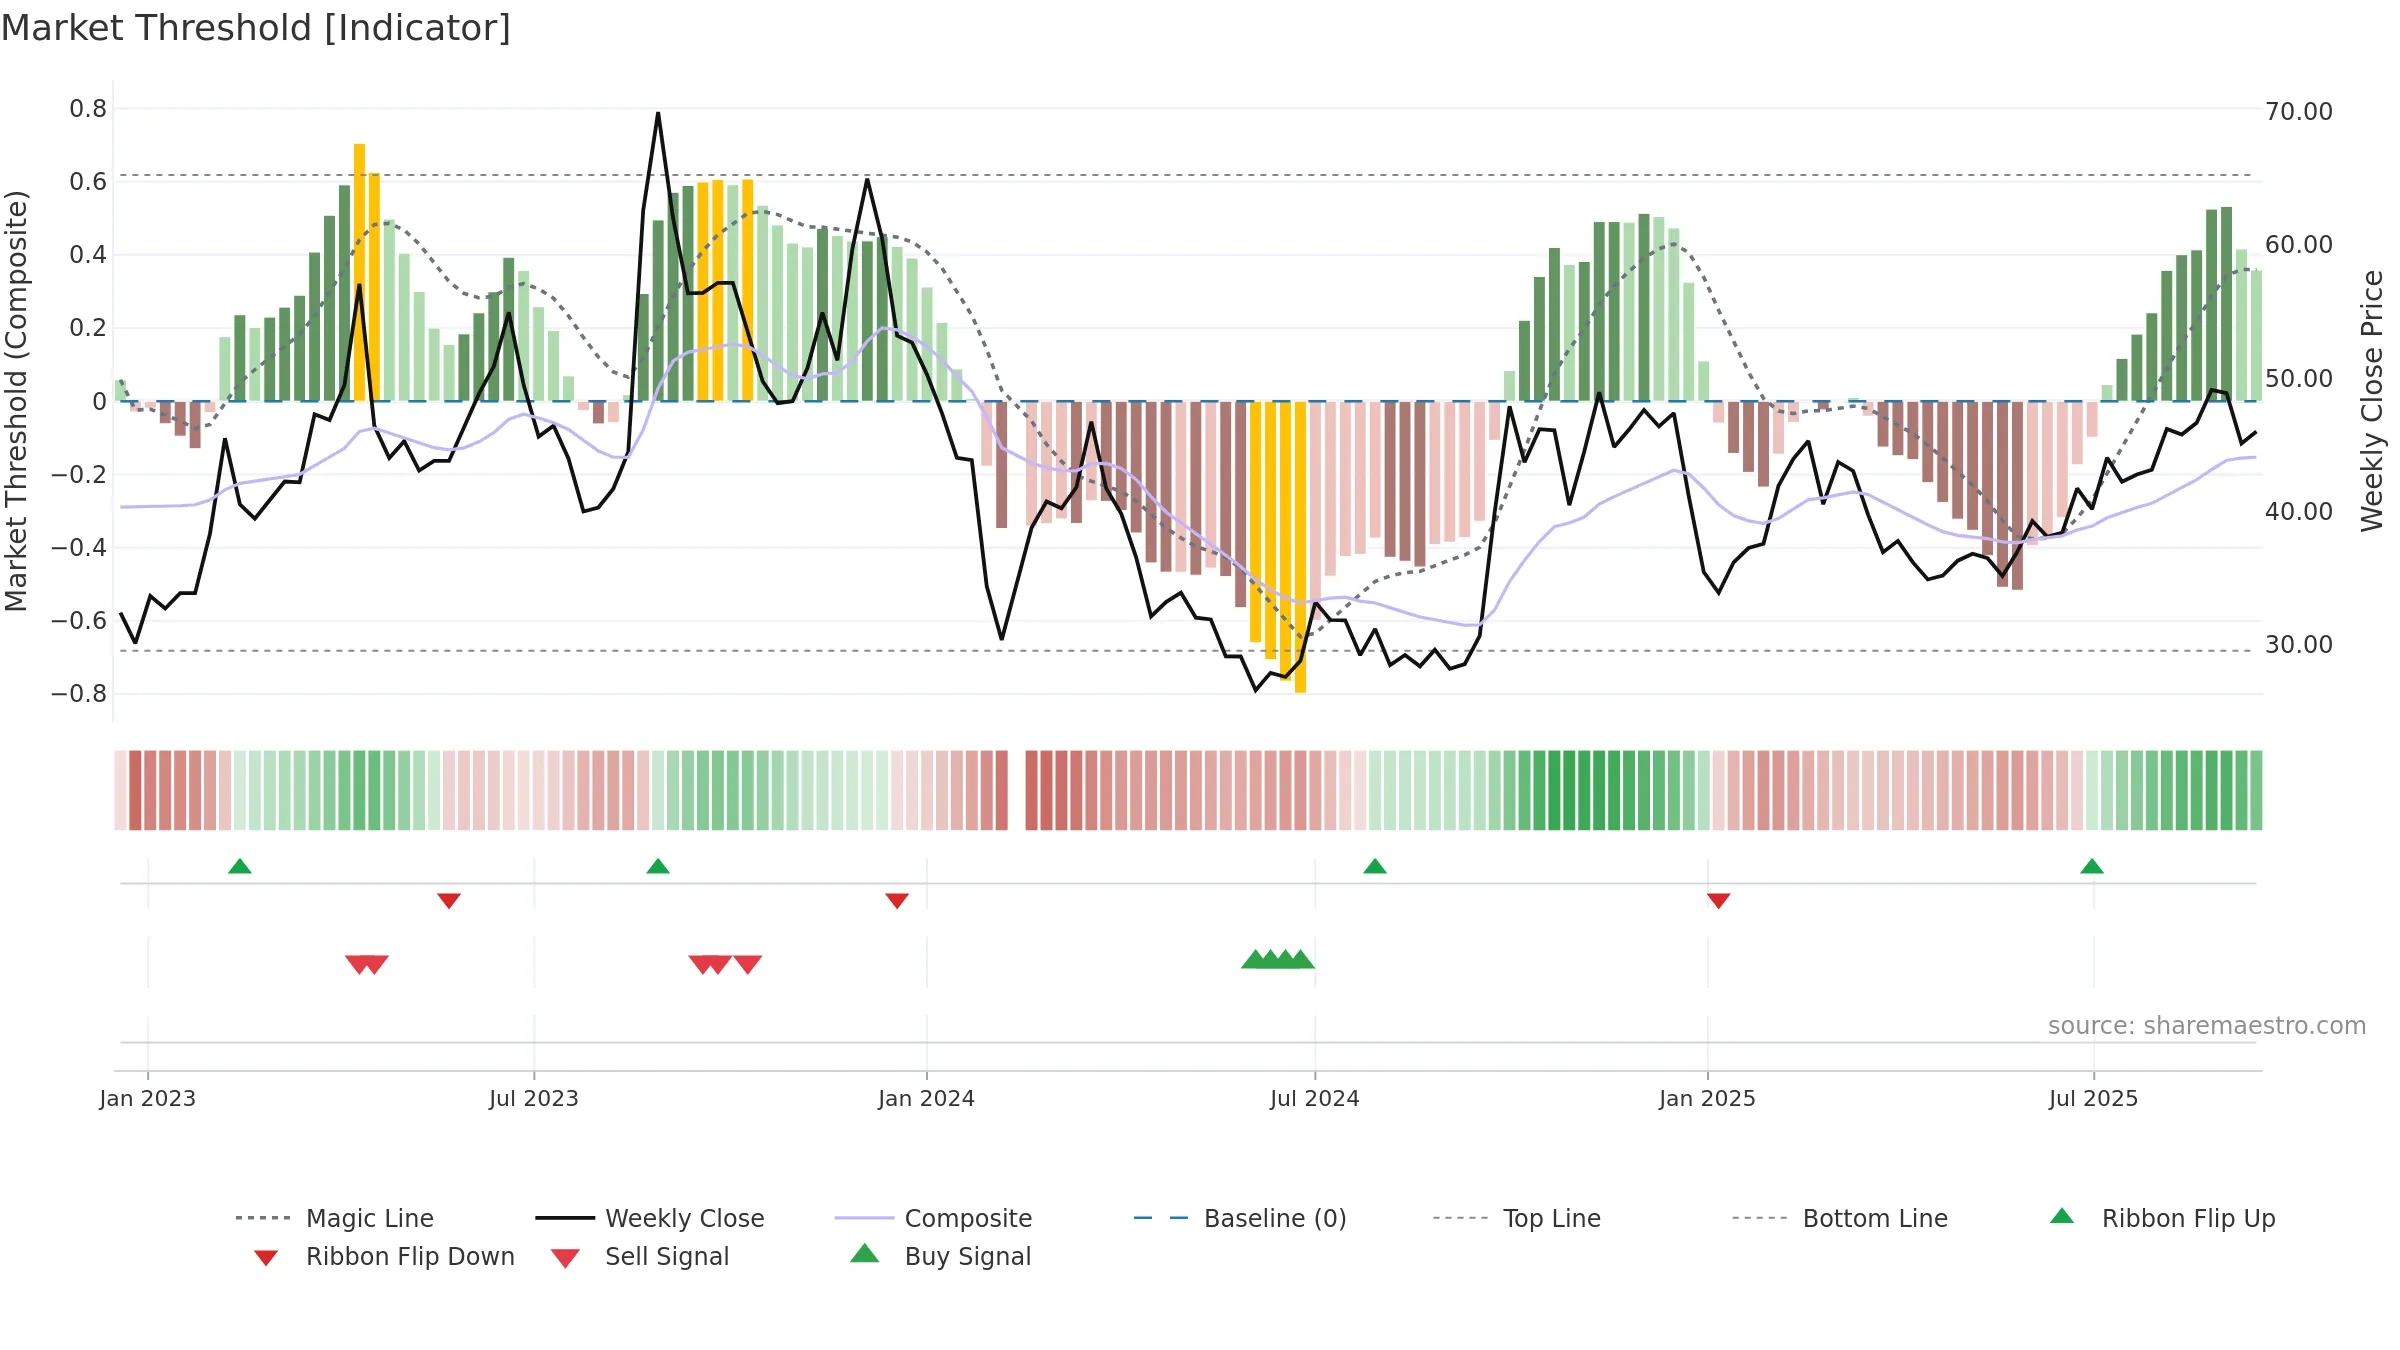Click the ribbon flip down marker near May 2023

(449, 901)
